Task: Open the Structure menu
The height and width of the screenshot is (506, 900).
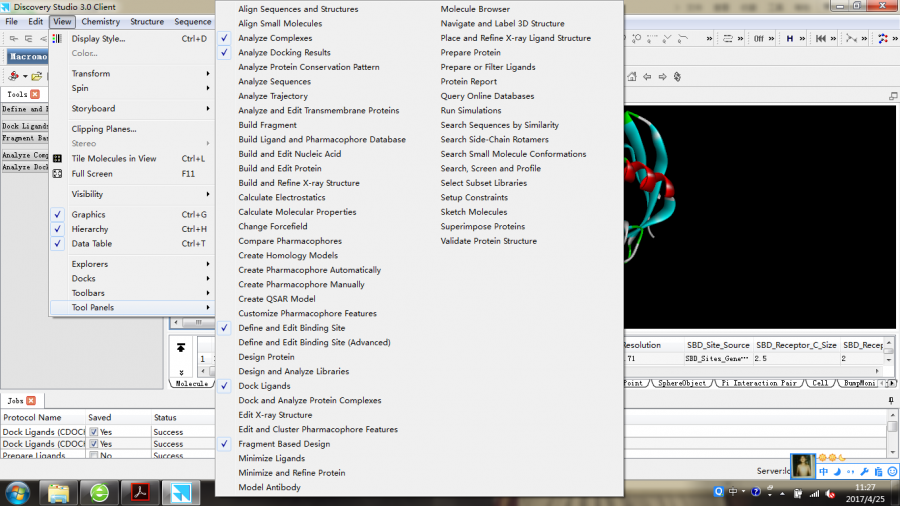Action: [147, 22]
